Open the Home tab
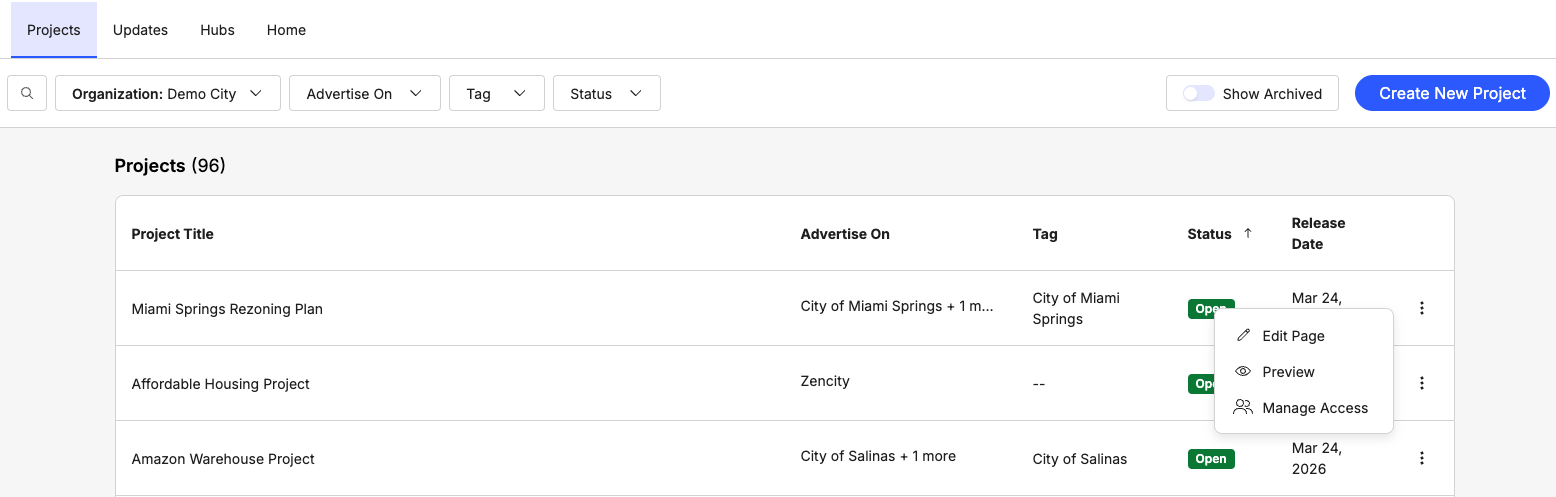Viewport: 1556px width, 497px height. tap(286, 30)
